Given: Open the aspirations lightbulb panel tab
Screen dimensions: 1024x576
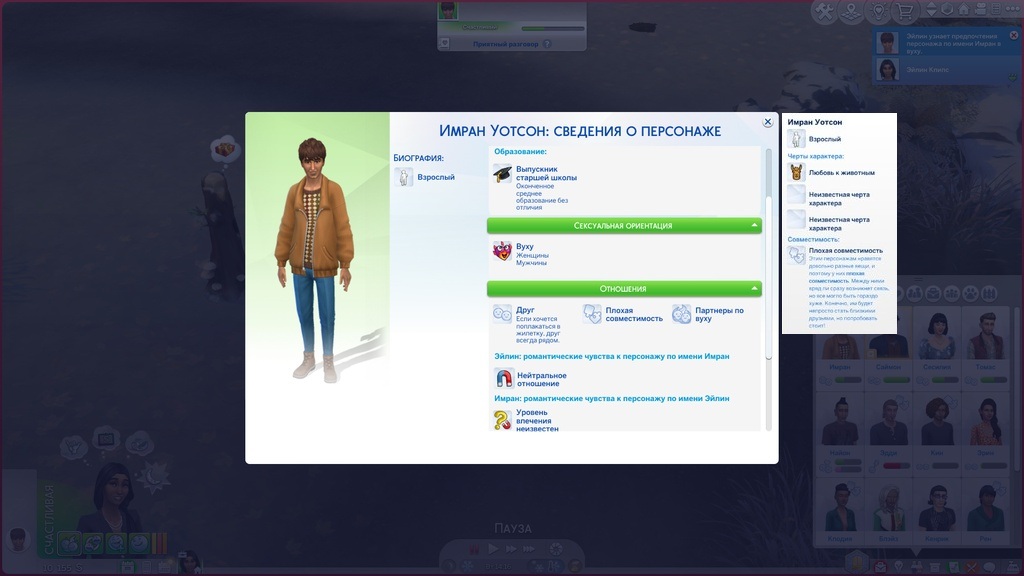Looking at the screenshot, I should (x=899, y=566).
